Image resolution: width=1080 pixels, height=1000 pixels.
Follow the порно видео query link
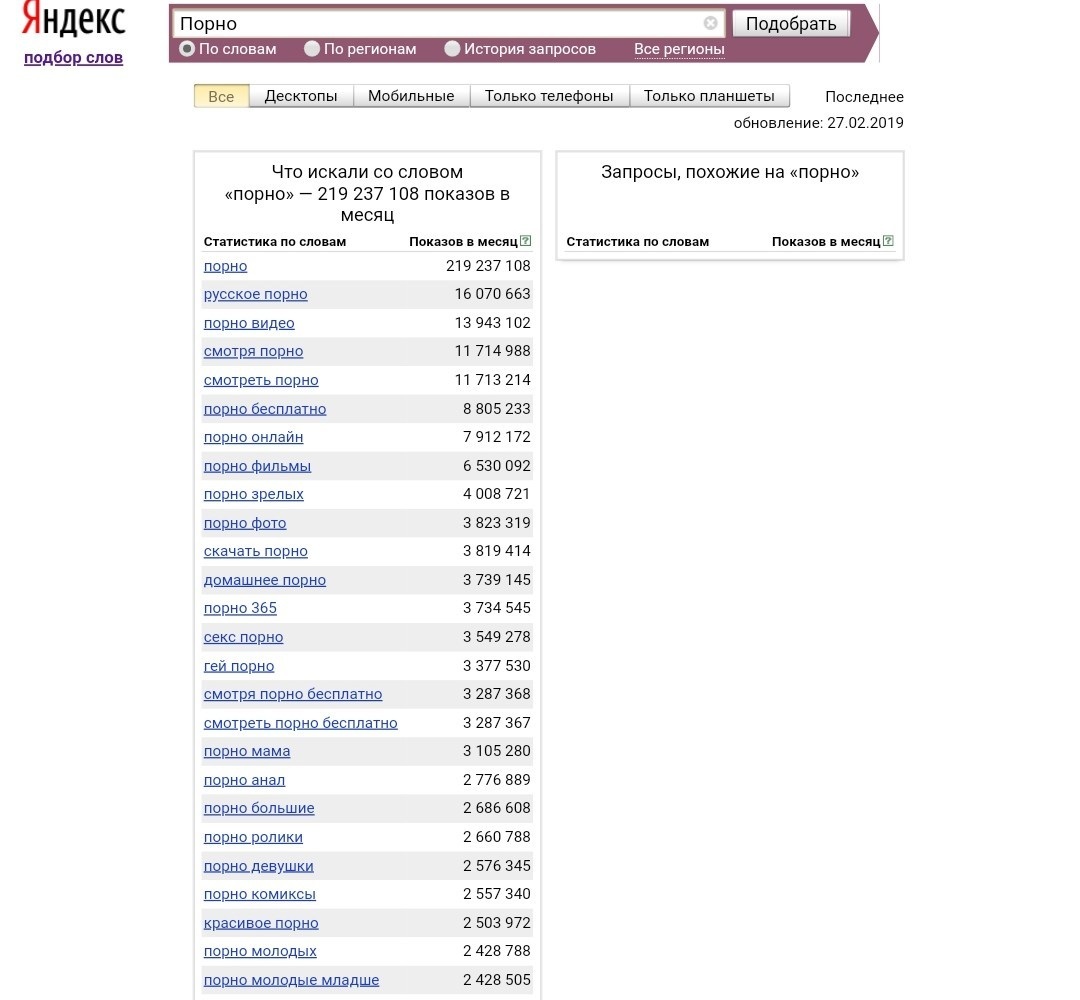click(x=248, y=322)
